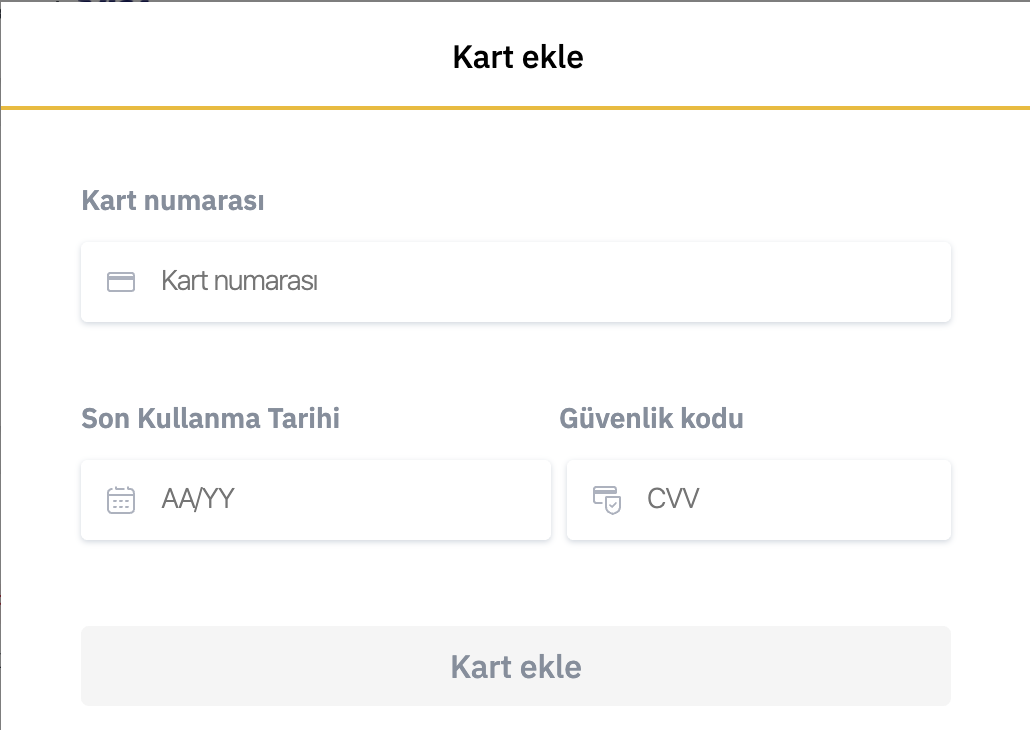
Task: Click the Kart numarası label above the field
Action: 172,201
